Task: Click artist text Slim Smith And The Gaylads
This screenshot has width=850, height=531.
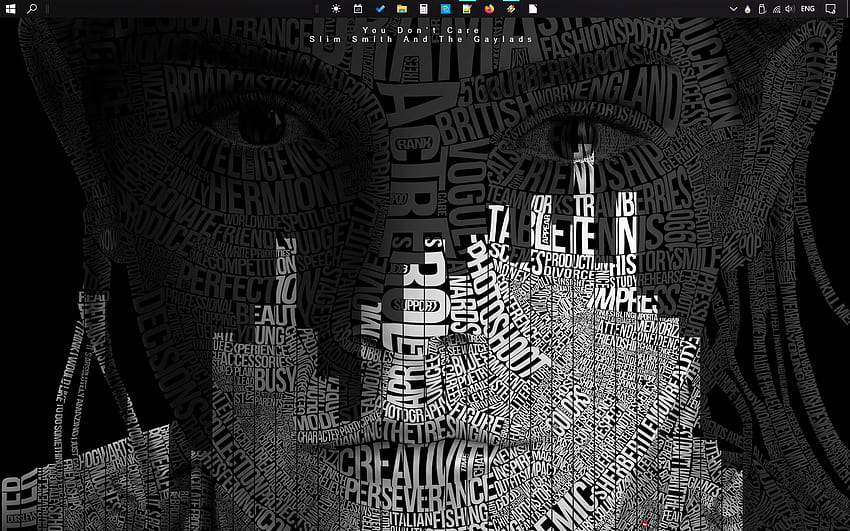Action: point(421,40)
